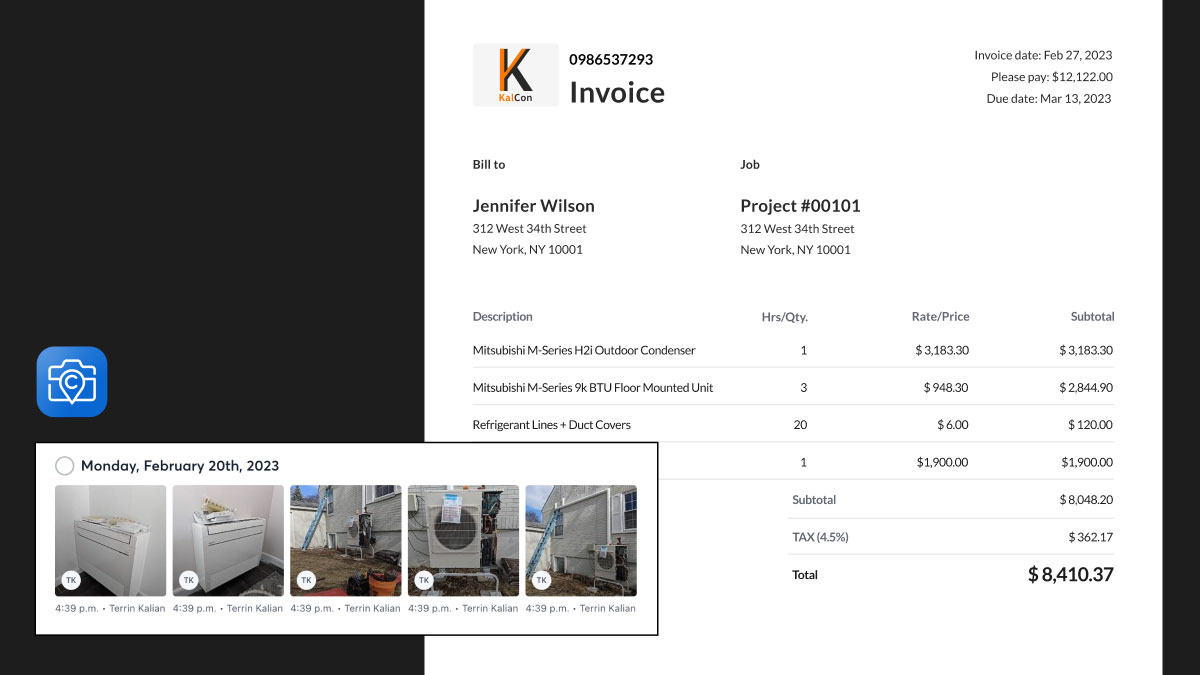Viewport: 1200px width, 675px height.
Task: Click the Project #00101 job title
Action: [800, 206]
